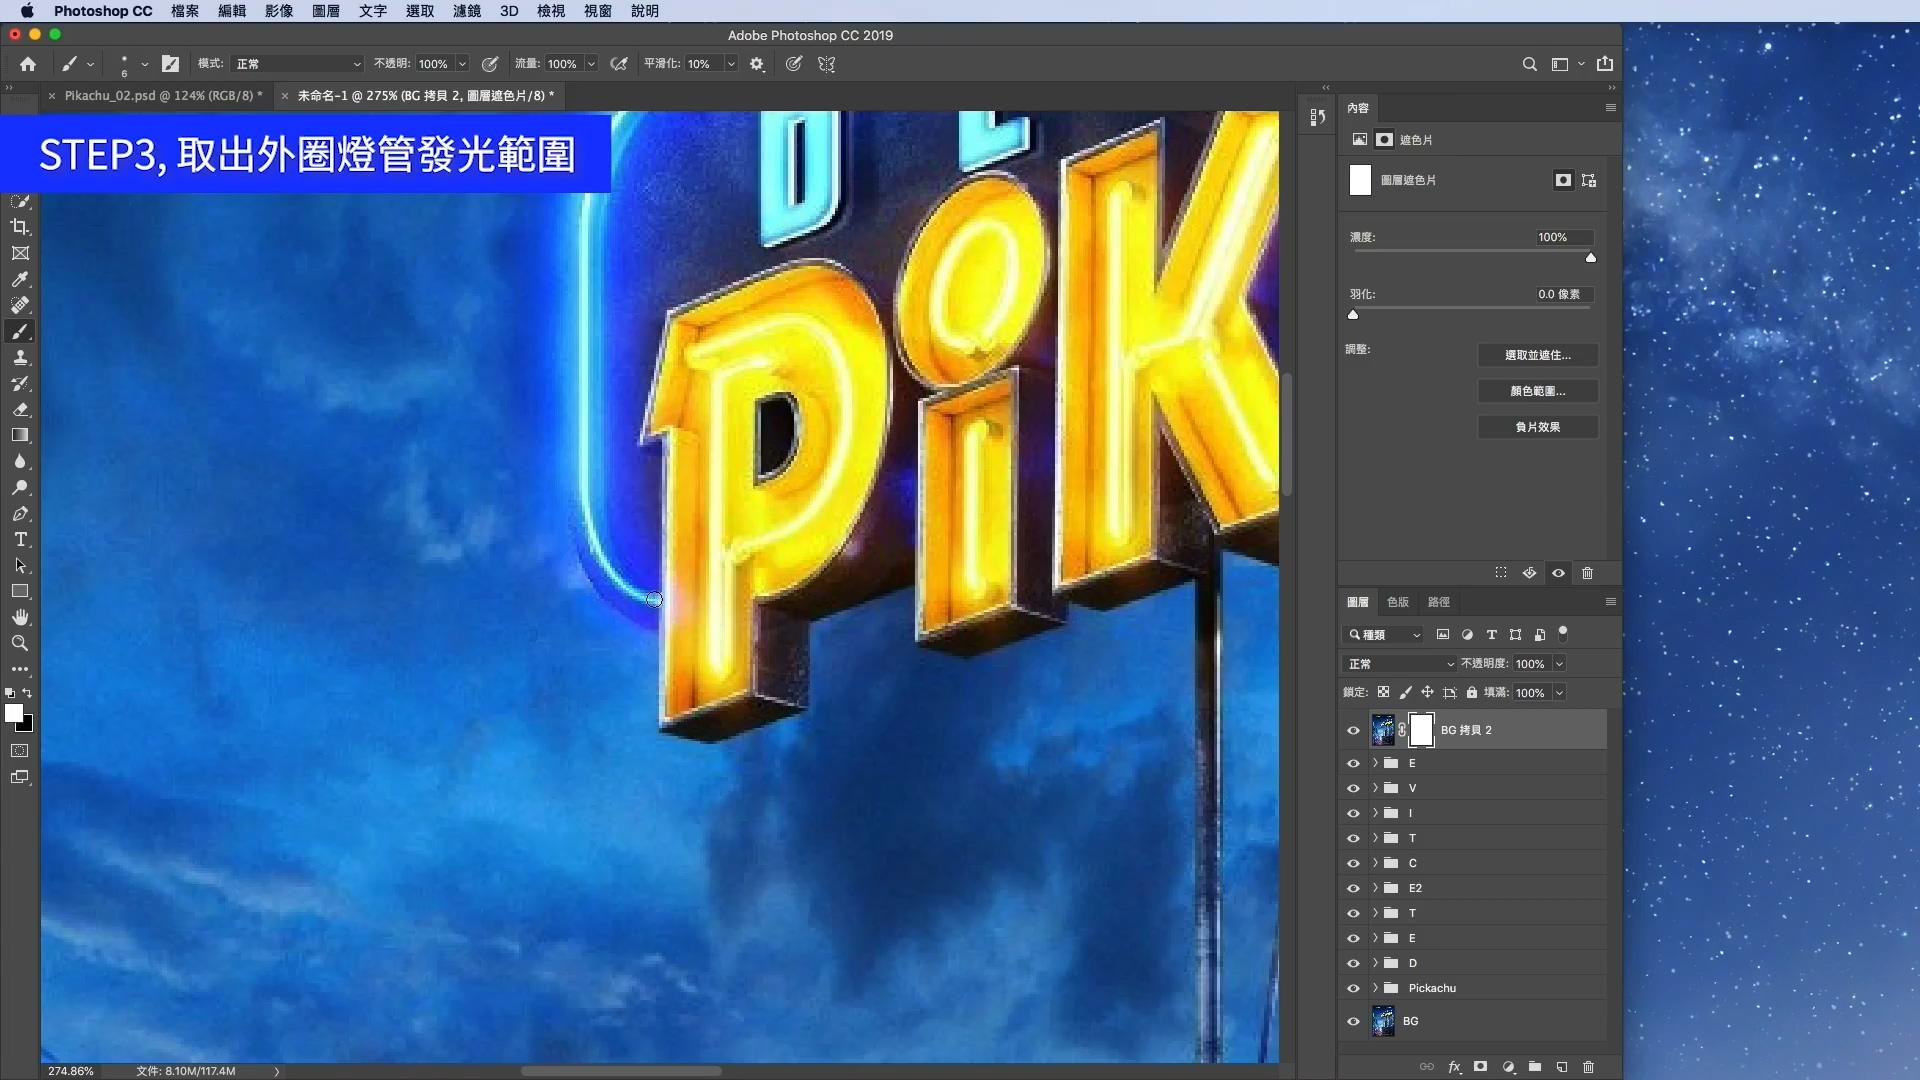Click the 顏色範圍... button
Image resolution: width=1920 pixels, height=1080 pixels.
[x=1537, y=391]
